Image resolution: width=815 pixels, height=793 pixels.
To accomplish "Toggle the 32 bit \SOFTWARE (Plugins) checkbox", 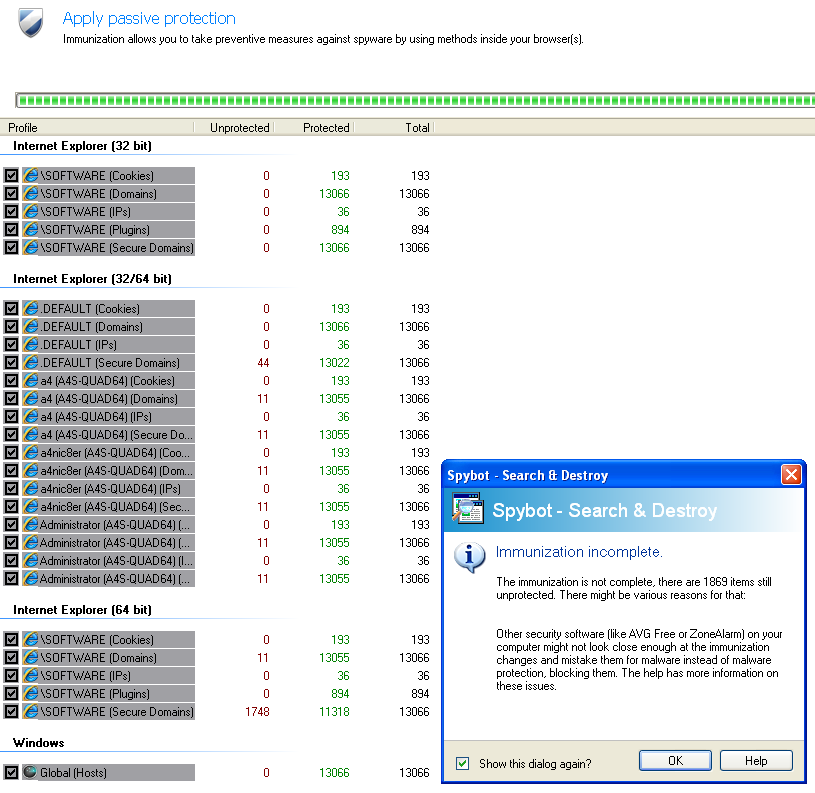I will (11, 230).
